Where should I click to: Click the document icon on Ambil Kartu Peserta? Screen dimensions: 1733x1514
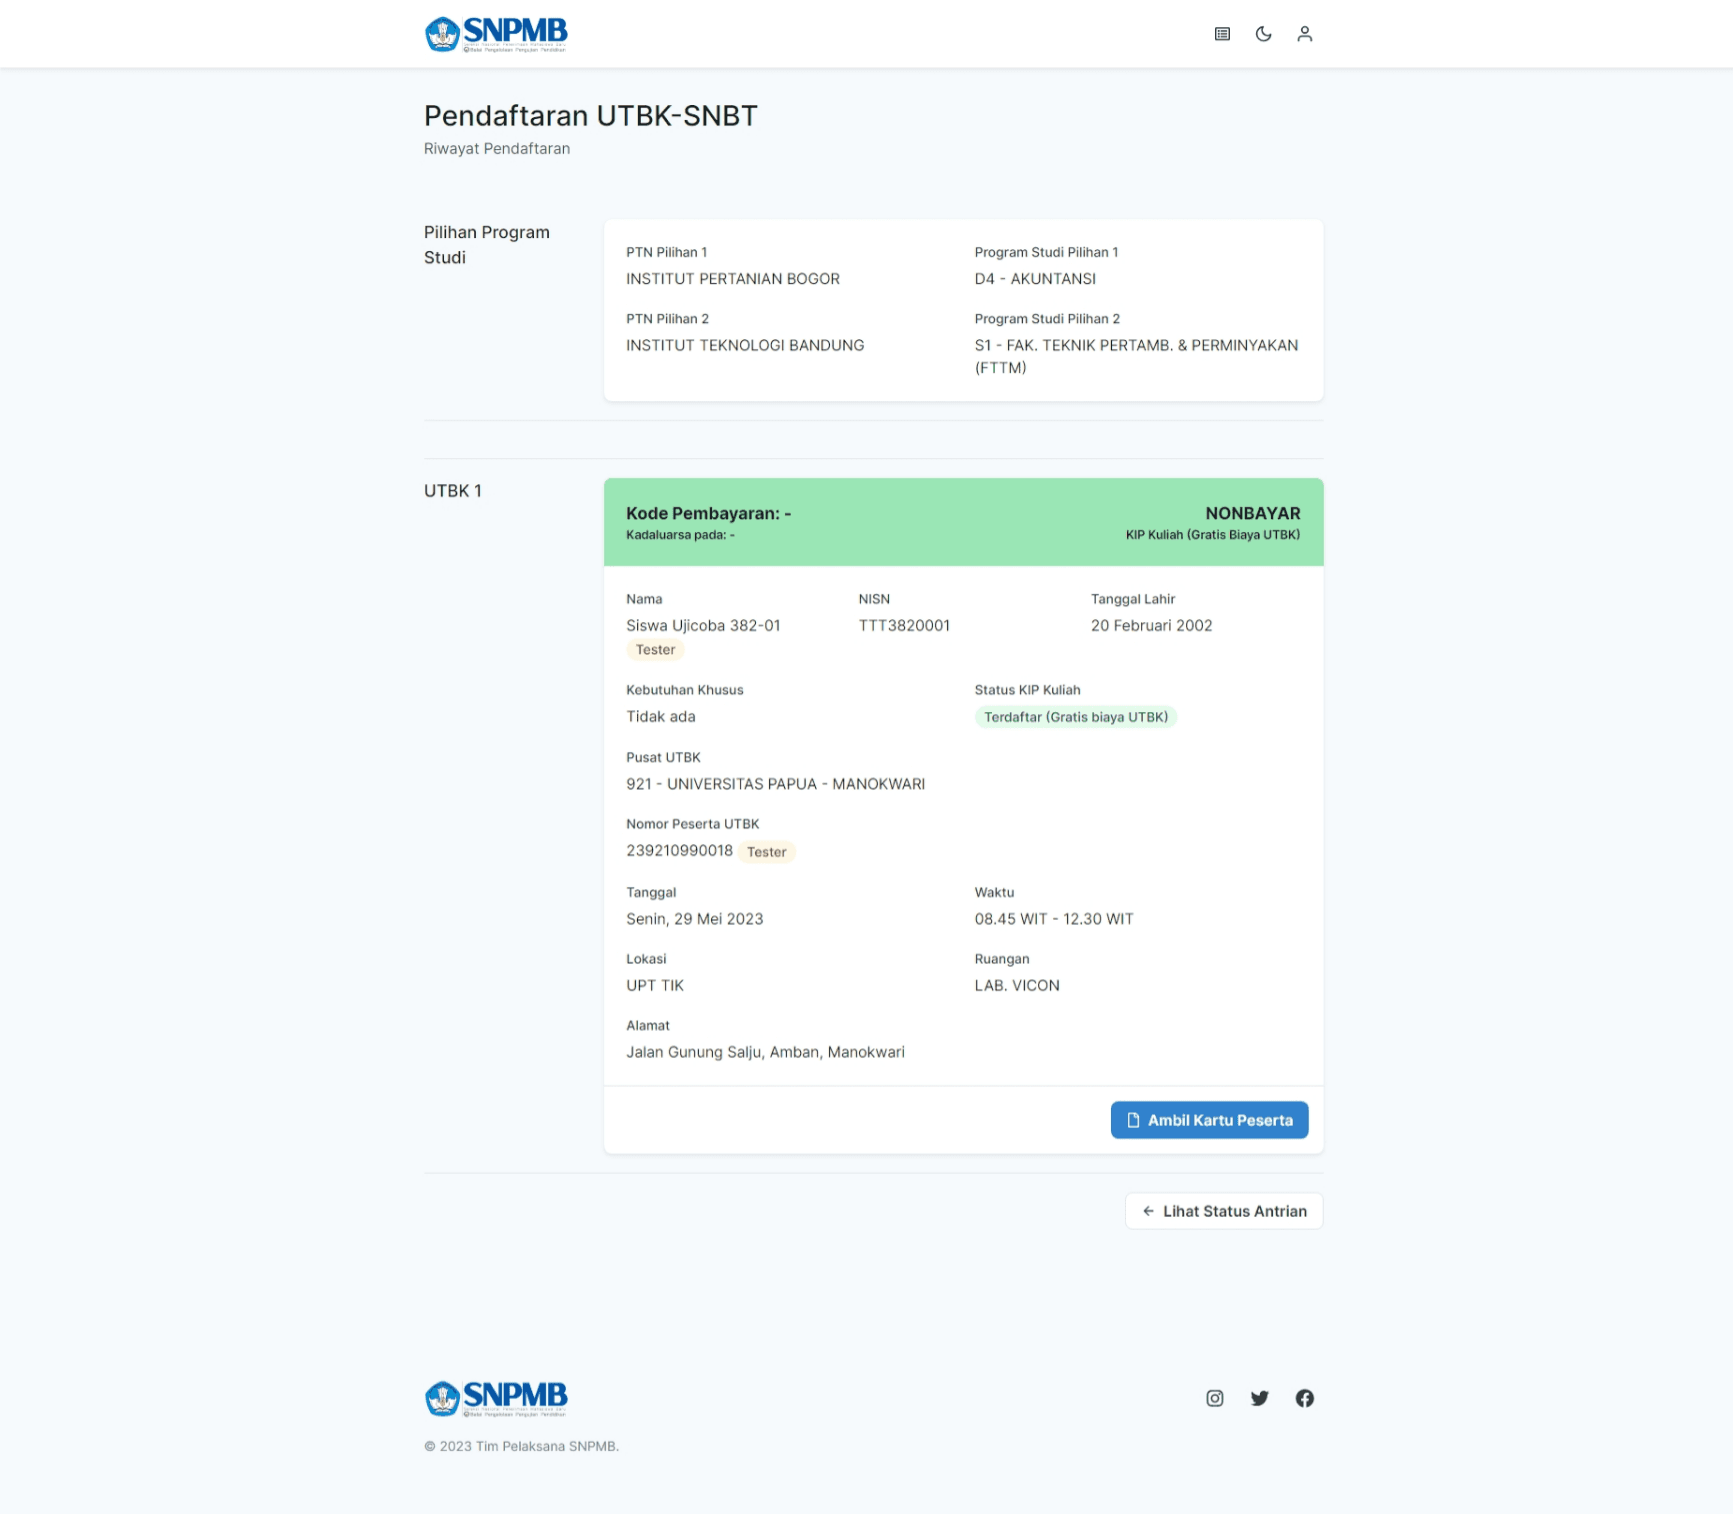click(1131, 1120)
